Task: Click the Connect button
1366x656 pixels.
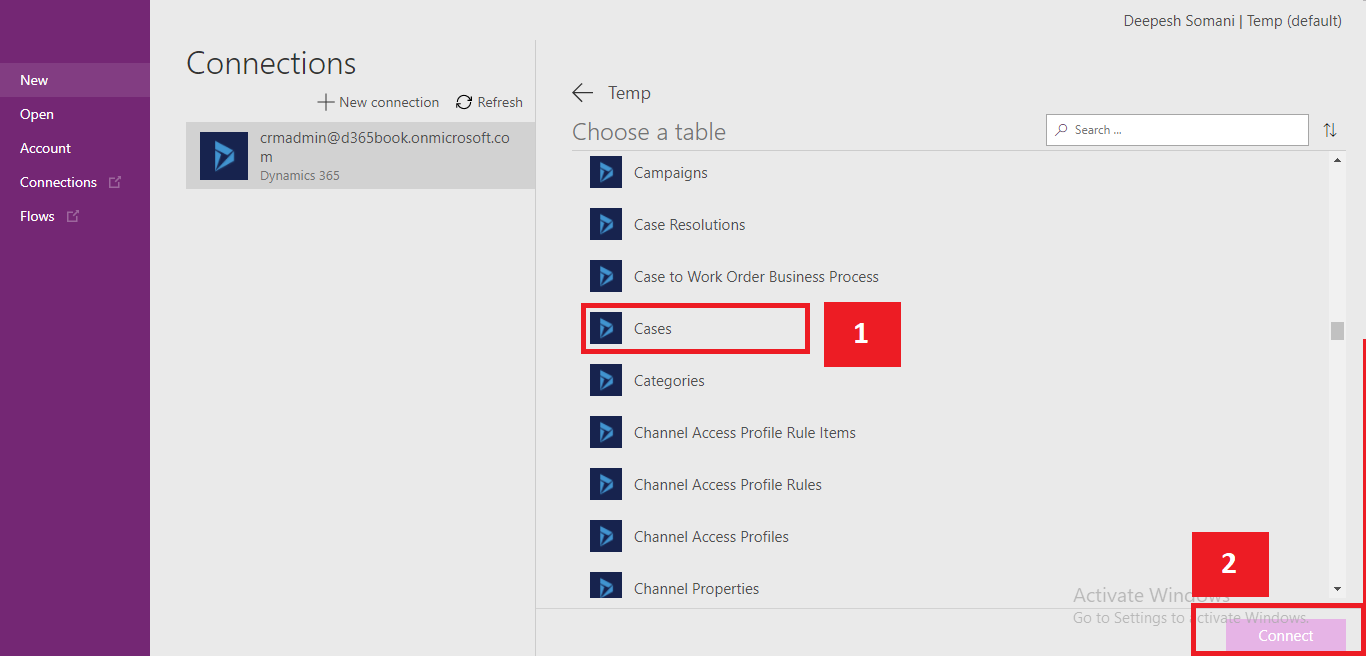Action: (x=1286, y=635)
